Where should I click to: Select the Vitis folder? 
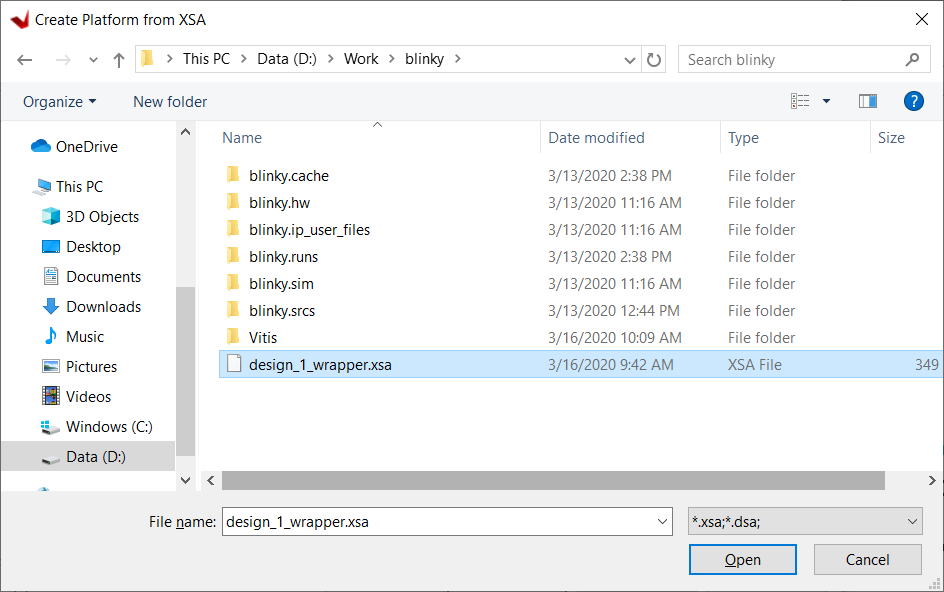click(263, 338)
